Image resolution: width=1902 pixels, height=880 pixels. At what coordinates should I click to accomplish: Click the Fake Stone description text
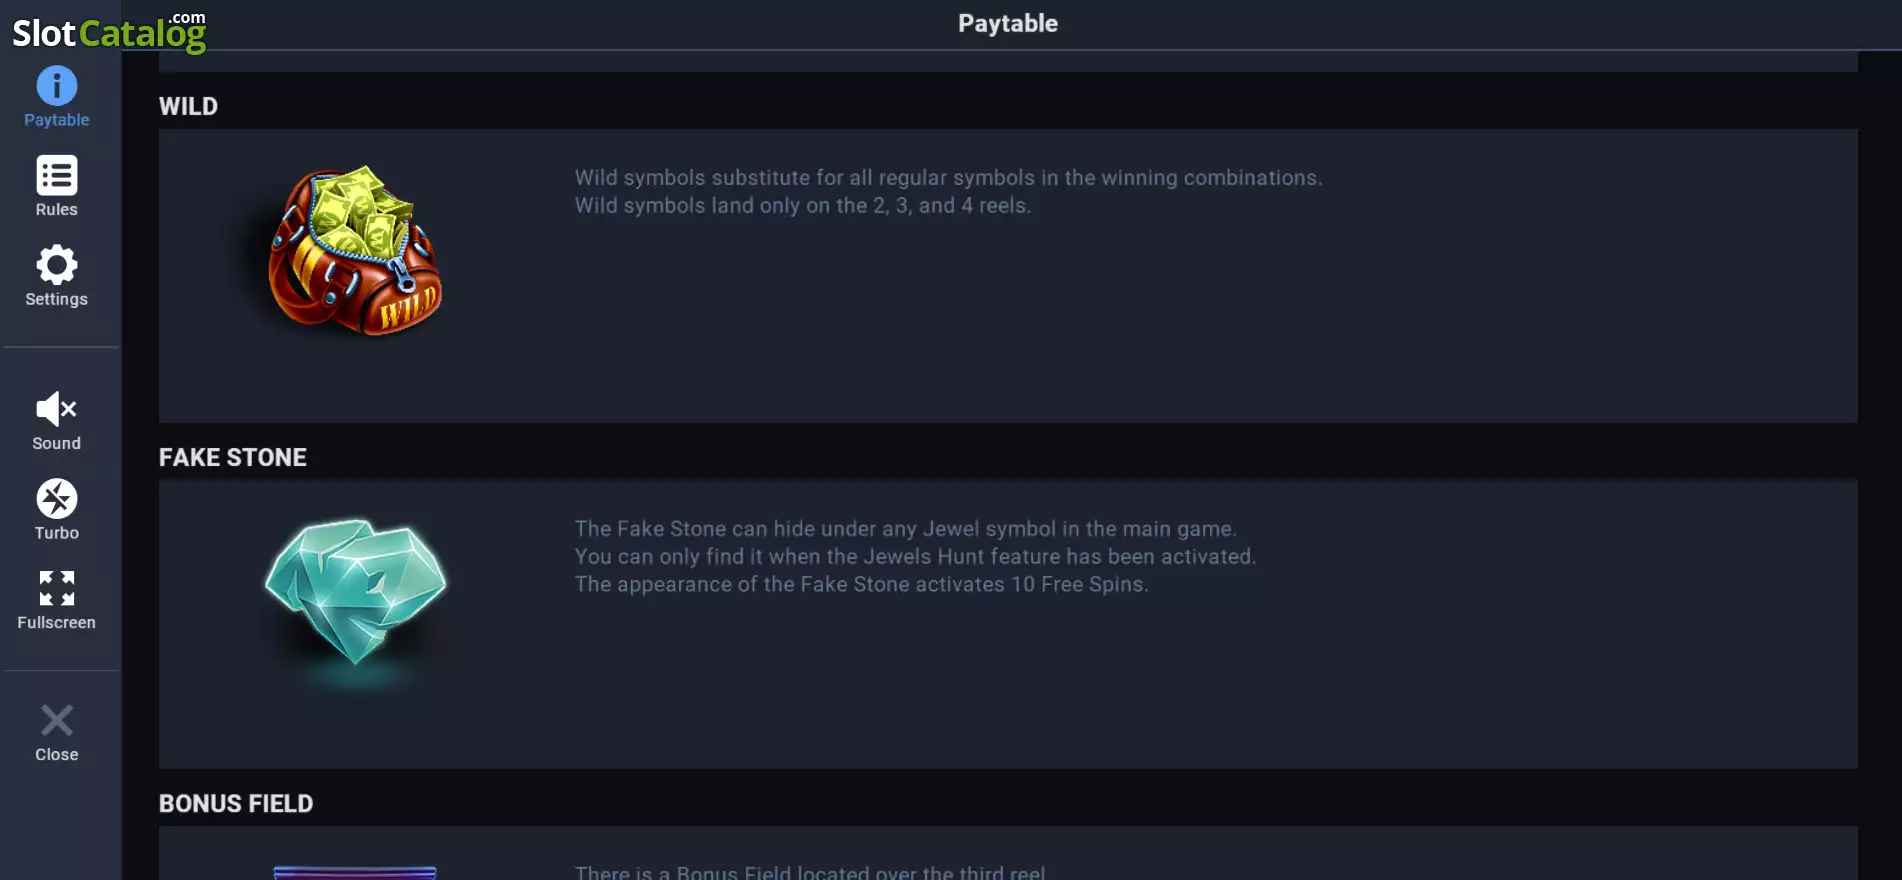click(x=915, y=556)
